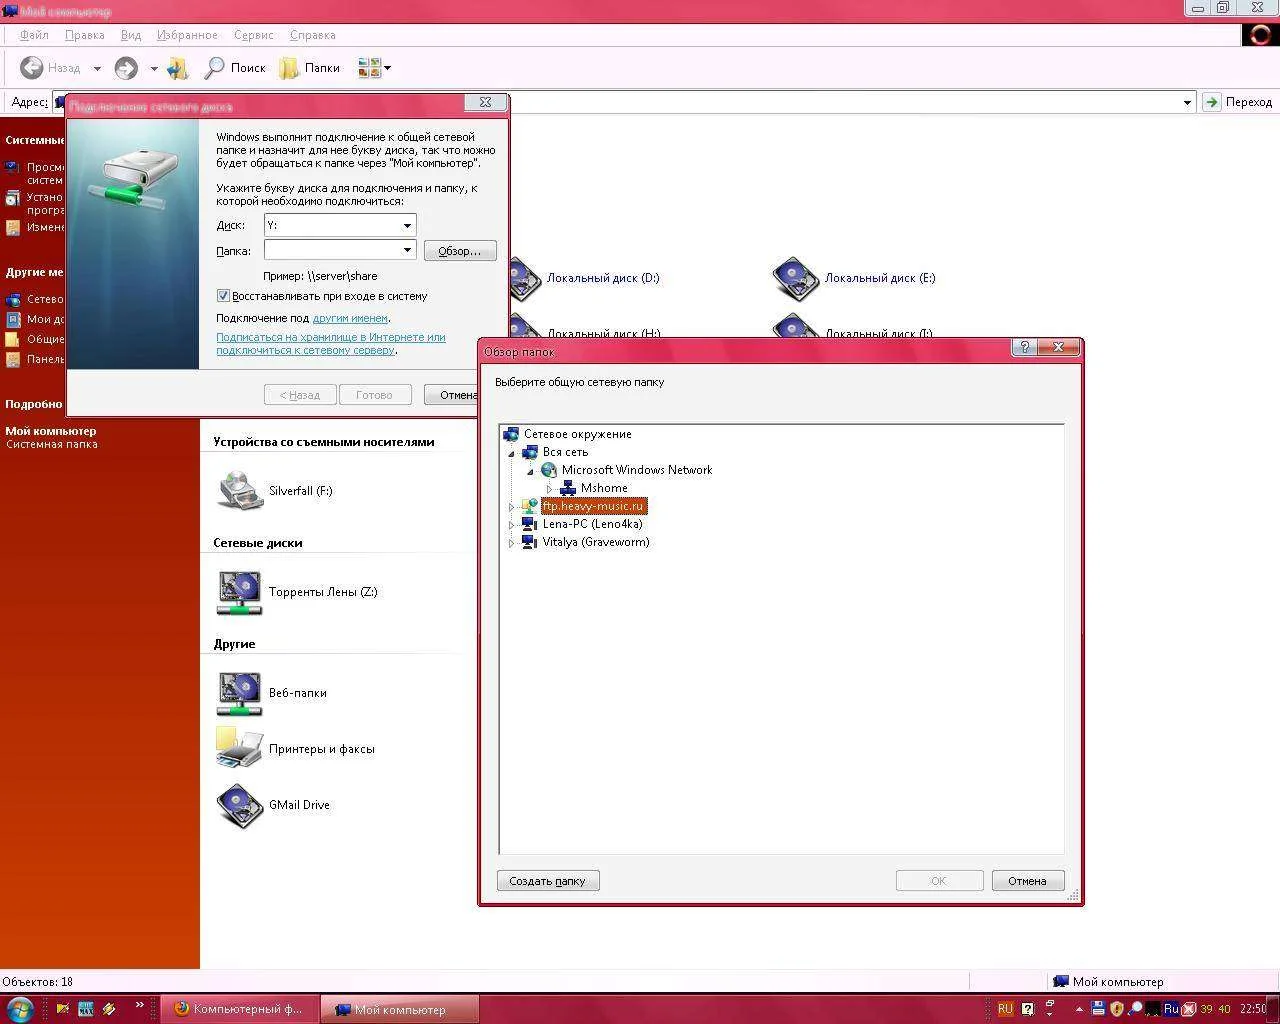Click the Мой компьютер taskbar button

(400, 1009)
